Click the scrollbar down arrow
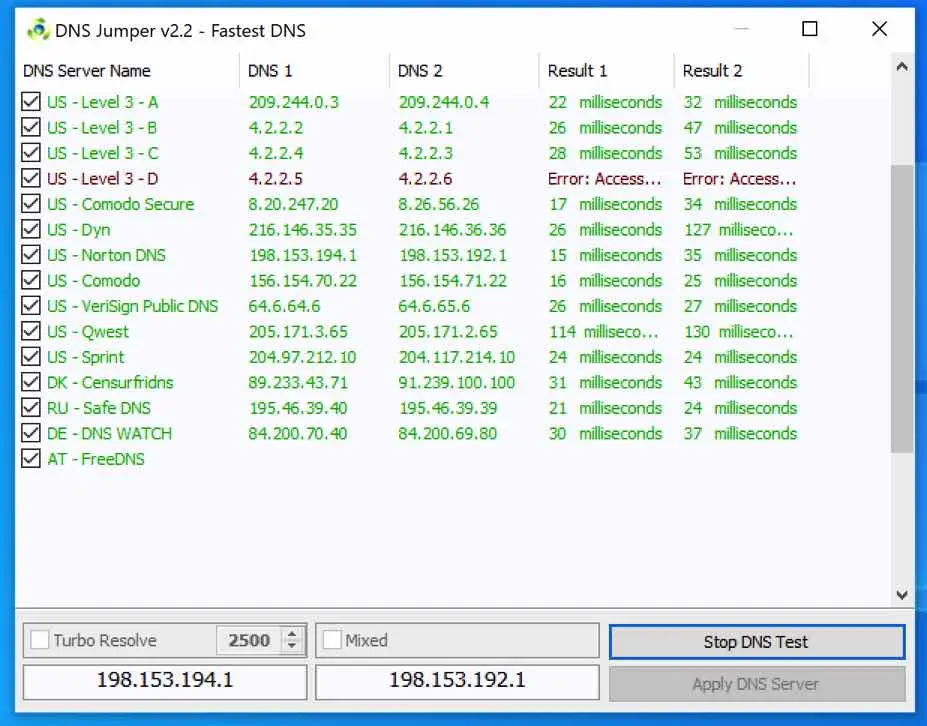Viewport: 927px width, 726px height. 902,594
